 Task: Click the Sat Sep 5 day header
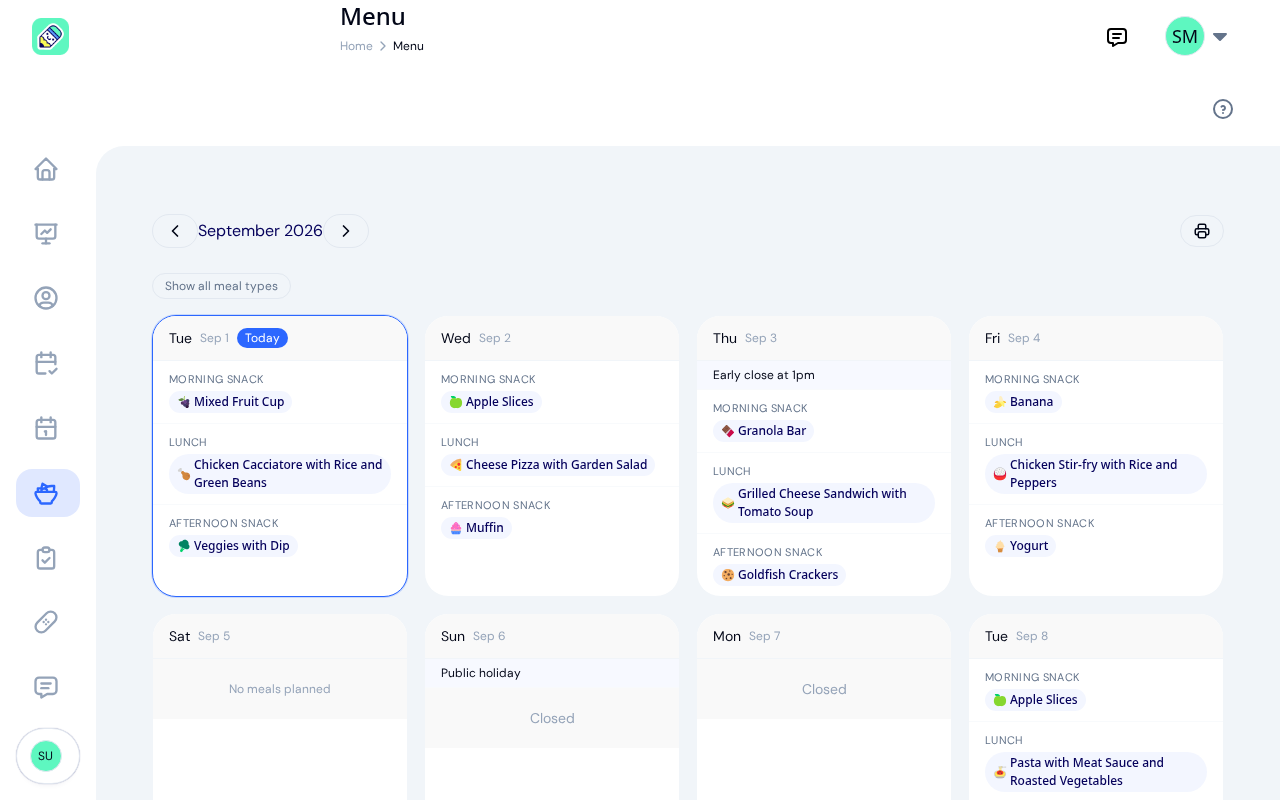coord(280,636)
